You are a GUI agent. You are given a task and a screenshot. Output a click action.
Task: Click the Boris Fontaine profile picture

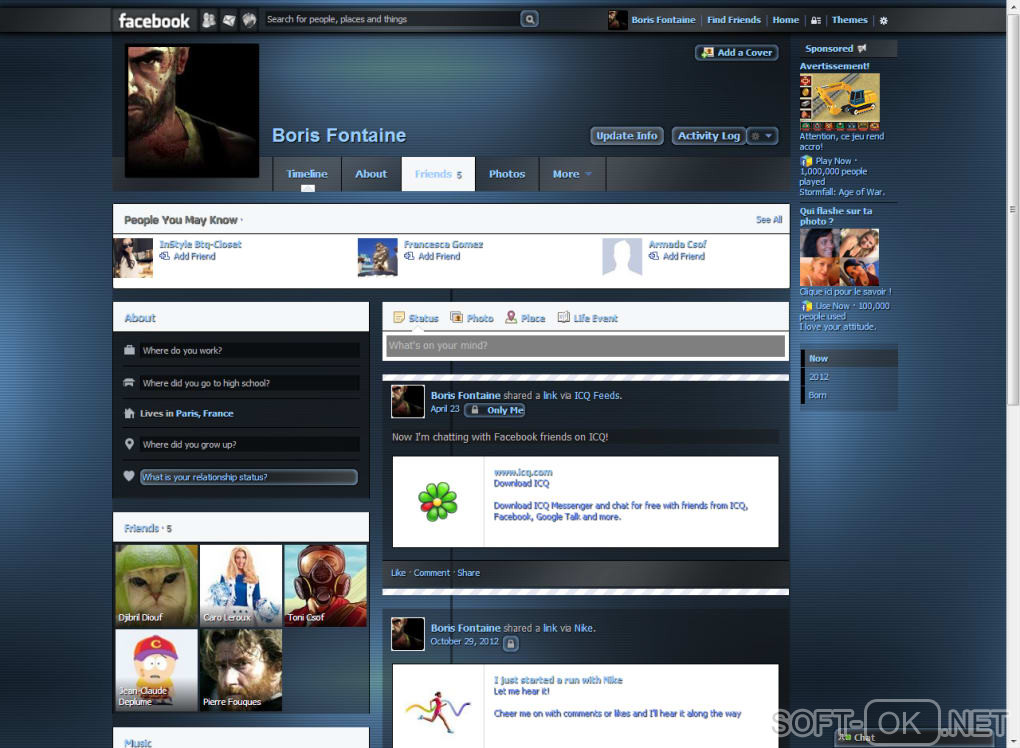(192, 111)
